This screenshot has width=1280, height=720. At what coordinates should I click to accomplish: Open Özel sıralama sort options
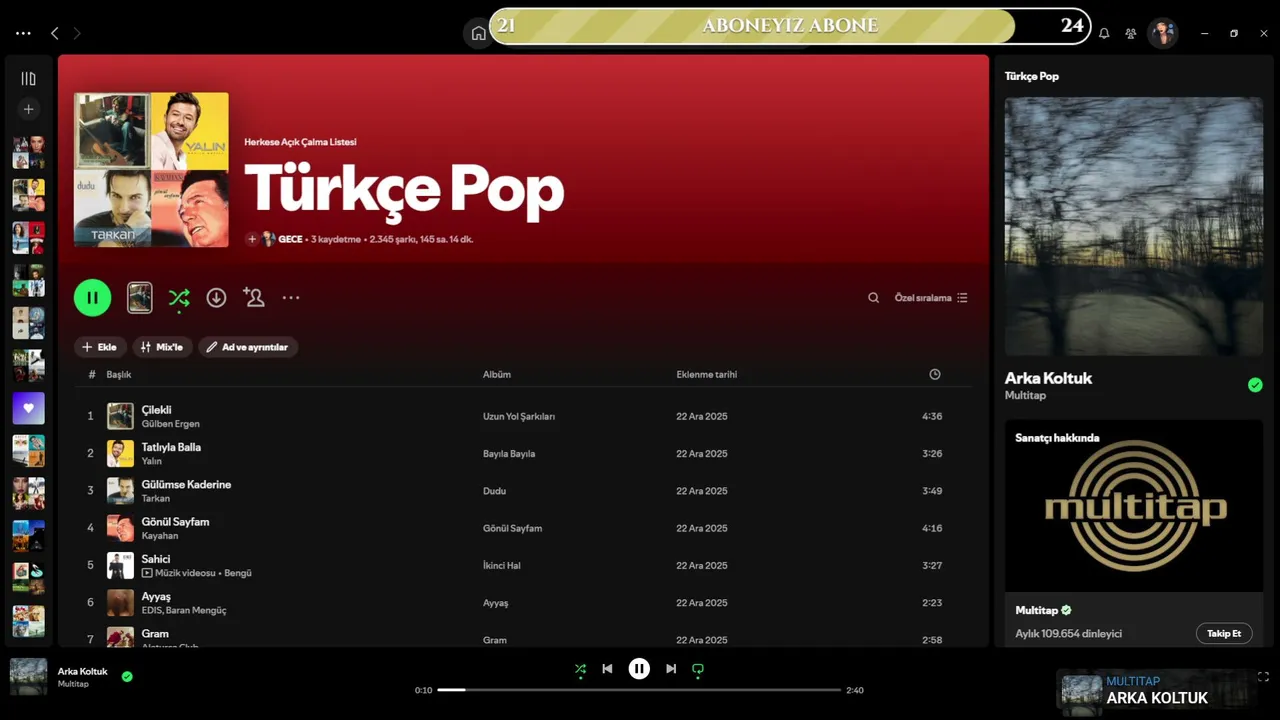[931, 298]
